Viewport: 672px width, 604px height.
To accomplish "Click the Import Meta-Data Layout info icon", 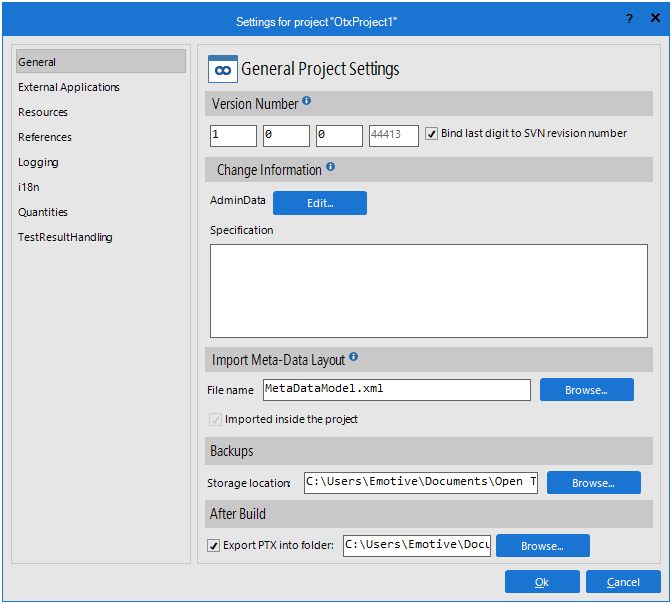I will pos(354,357).
